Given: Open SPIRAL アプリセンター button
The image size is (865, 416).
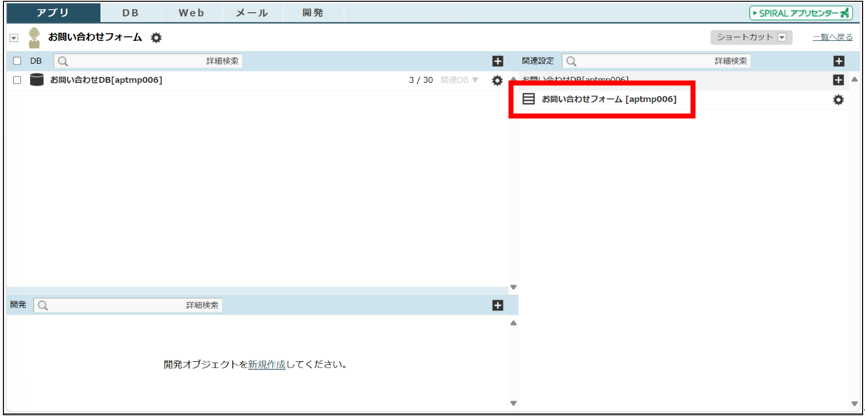Looking at the screenshot, I should 801,13.
